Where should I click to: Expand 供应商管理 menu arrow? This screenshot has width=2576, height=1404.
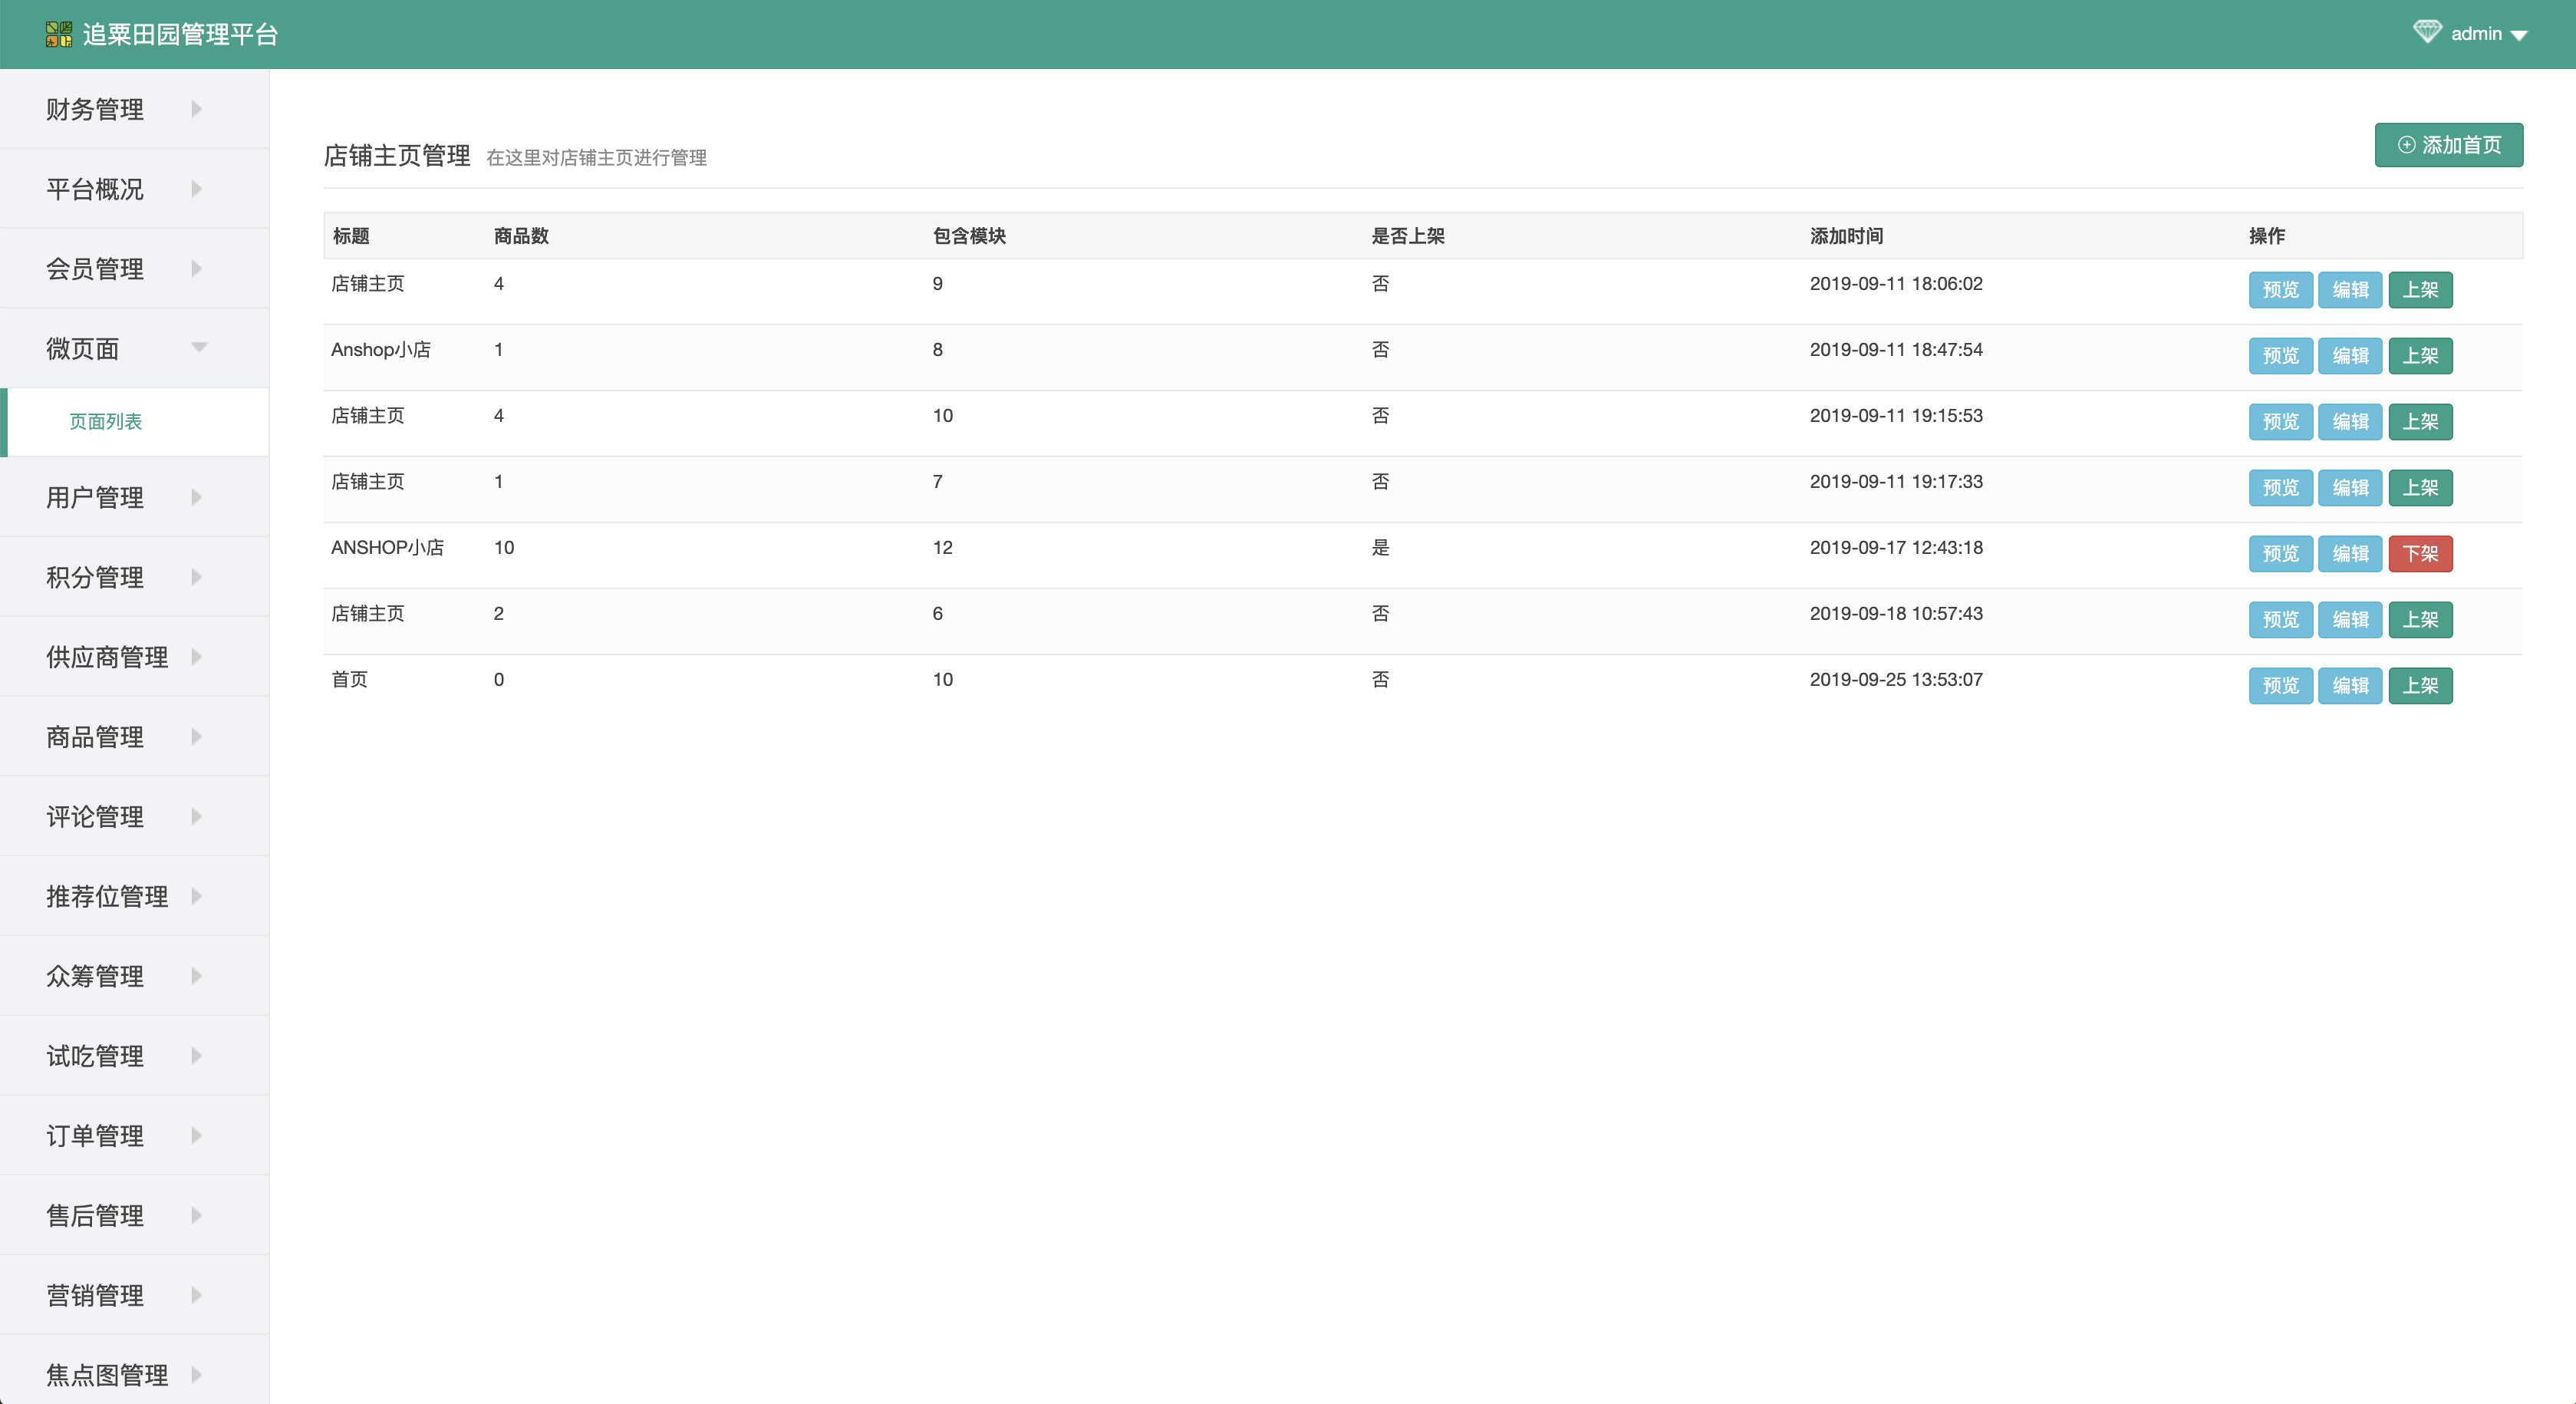pos(197,657)
